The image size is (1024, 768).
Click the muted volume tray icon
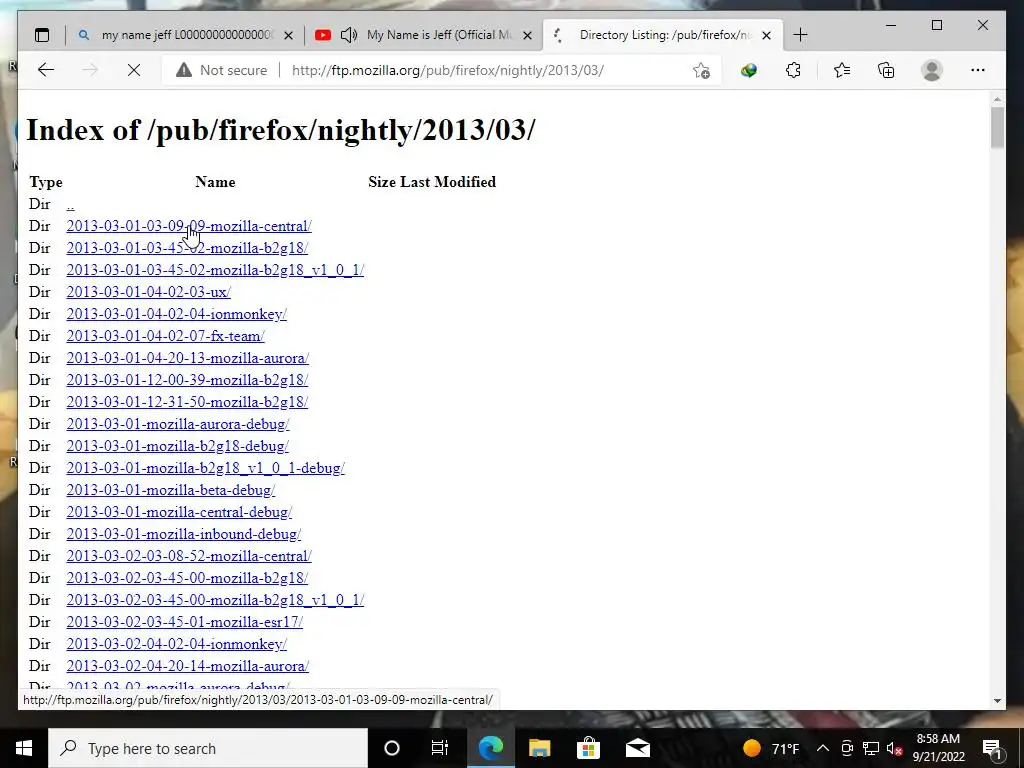point(895,748)
